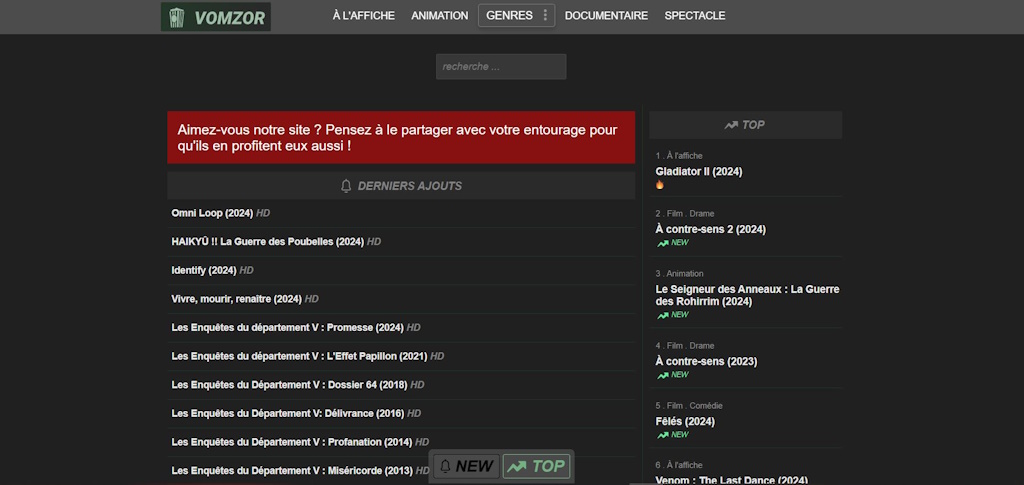Open Département V : Miséricorde (2013)
Screen dimensions: 1024x485
coord(292,471)
